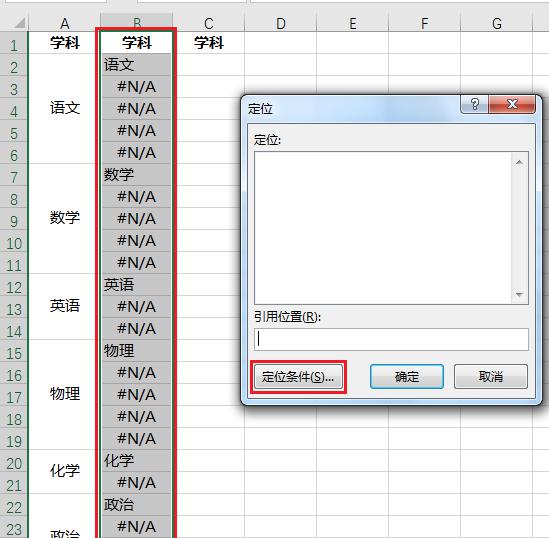Image resolution: width=549 pixels, height=538 pixels.
Task: Click cell C1 containing 学科
Action: pyautogui.click(x=209, y=43)
